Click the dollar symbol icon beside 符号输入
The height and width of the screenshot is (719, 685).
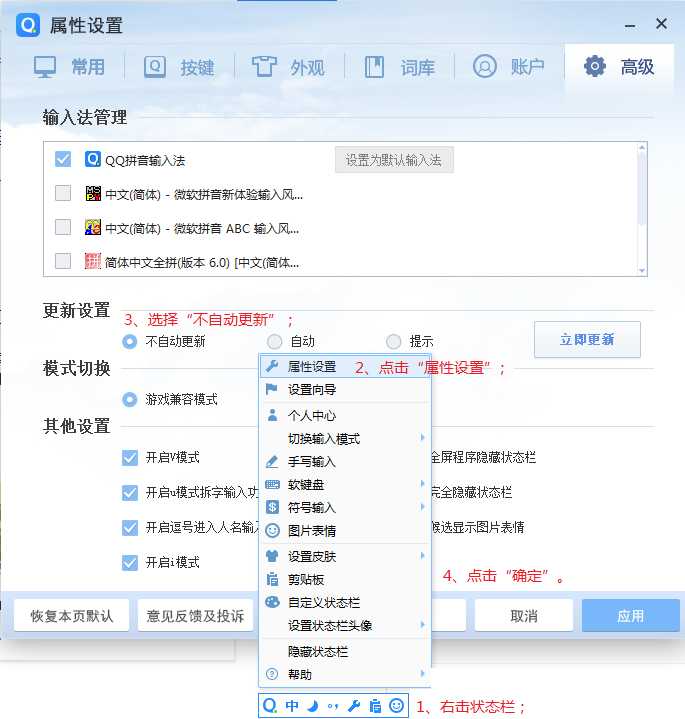[x=272, y=507]
